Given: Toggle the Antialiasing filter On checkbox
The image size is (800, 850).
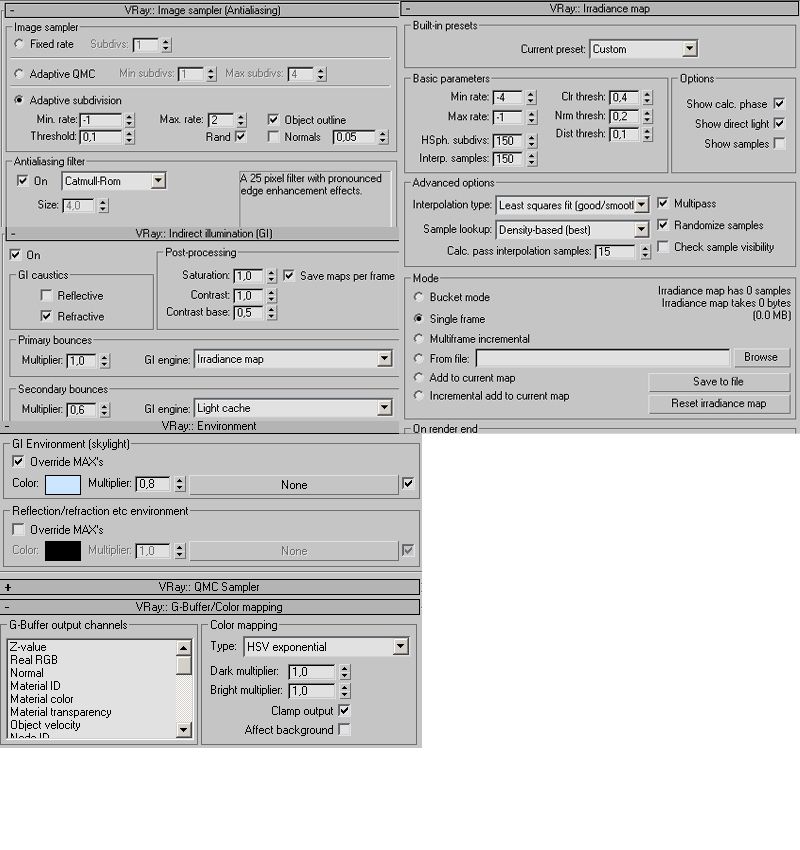Looking at the screenshot, I should point(22,181).
